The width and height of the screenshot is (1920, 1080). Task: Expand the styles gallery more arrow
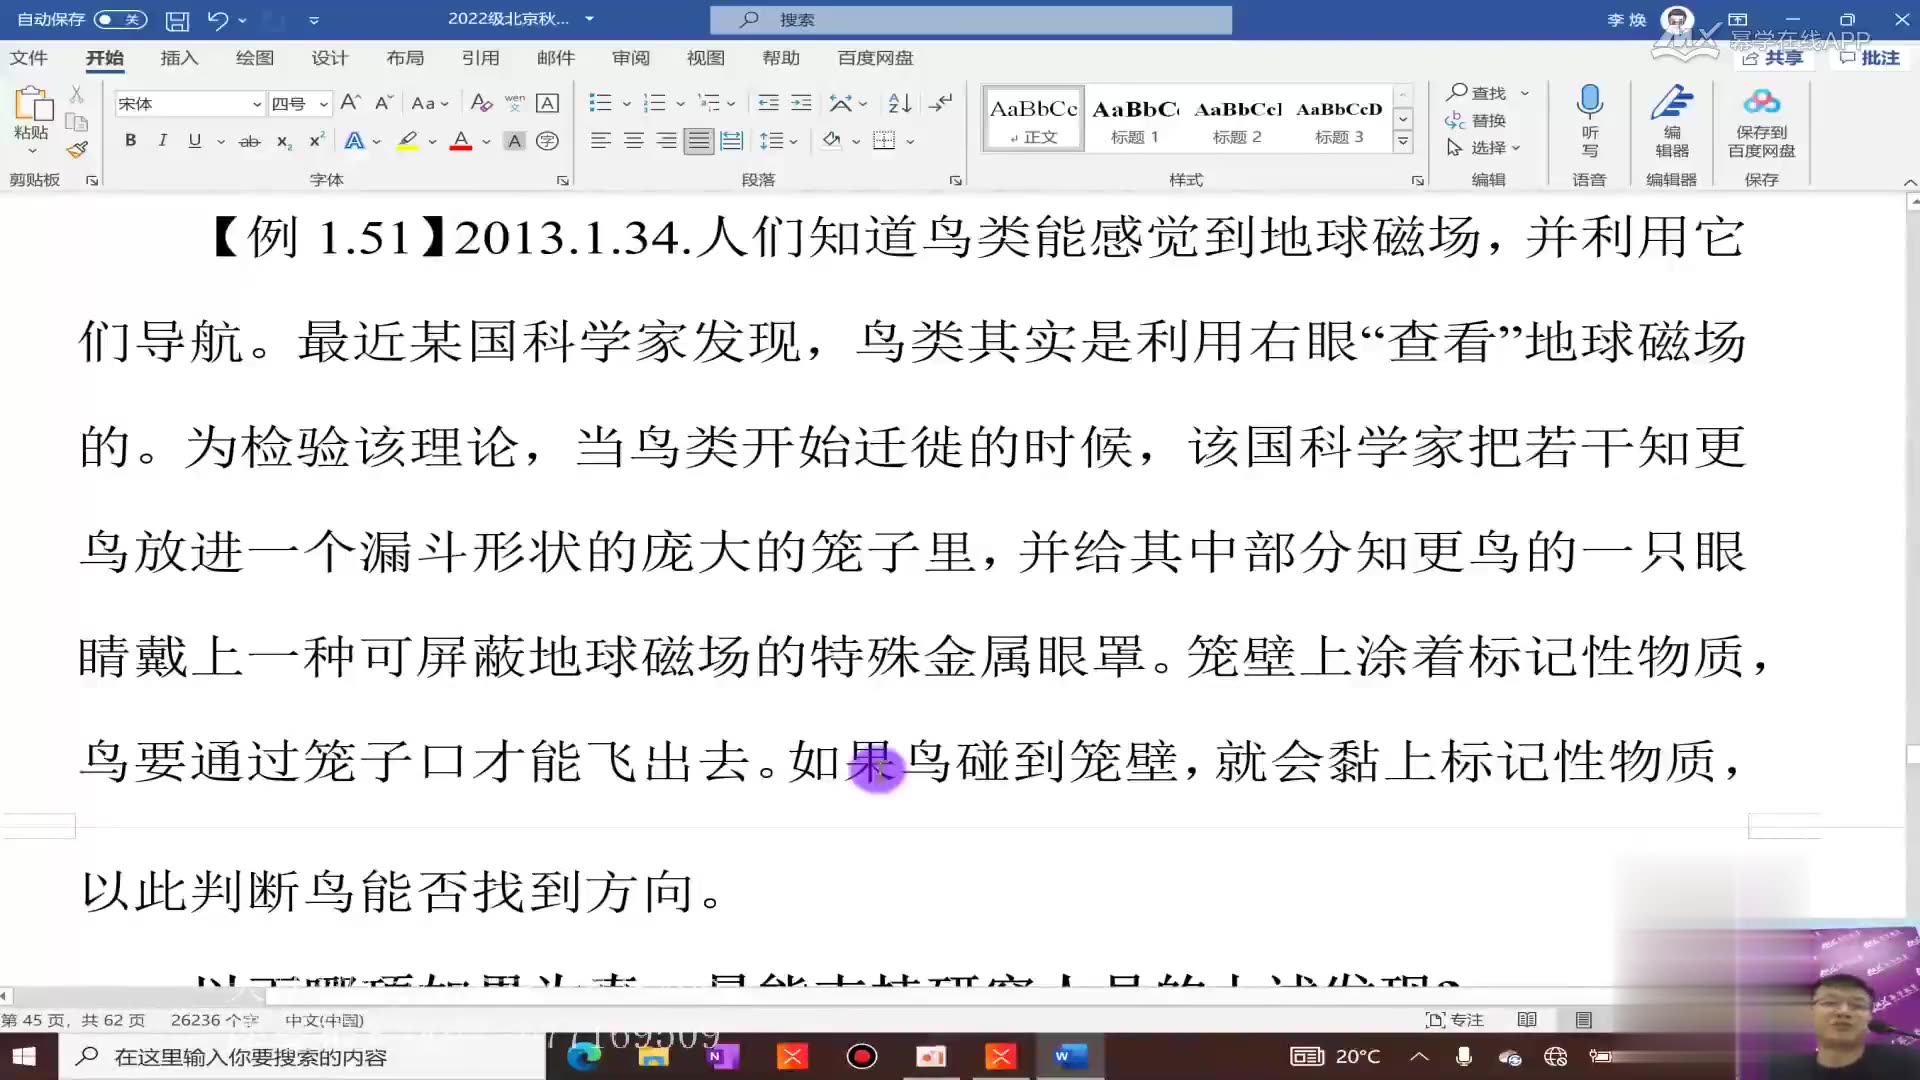point(1403,141)
